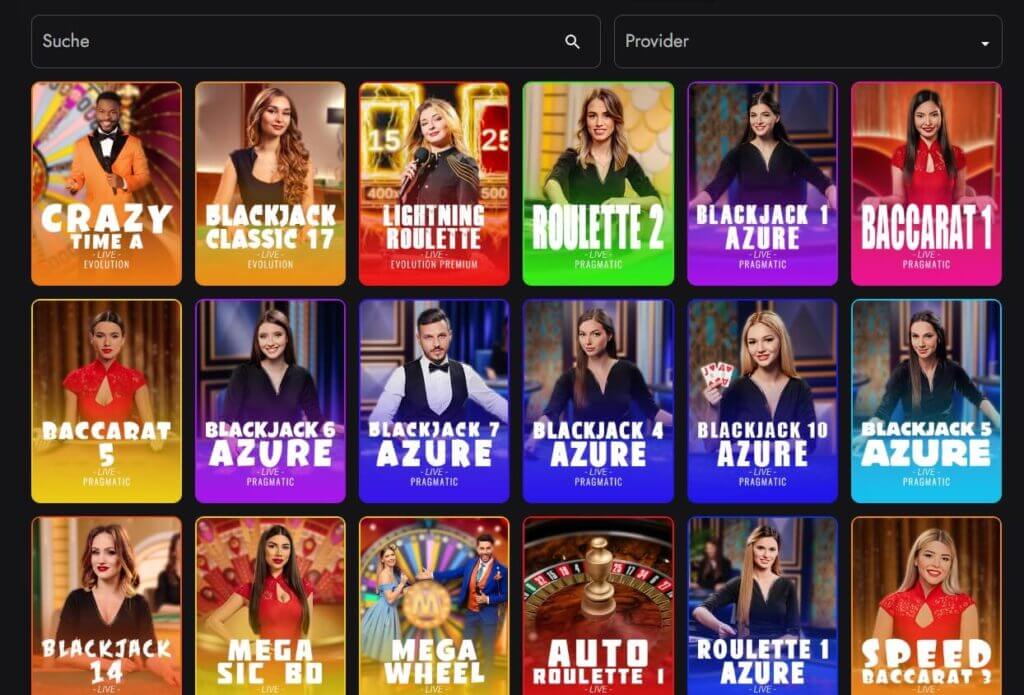Open Blackjack 1 Azure table

click(x=762, y=184)
